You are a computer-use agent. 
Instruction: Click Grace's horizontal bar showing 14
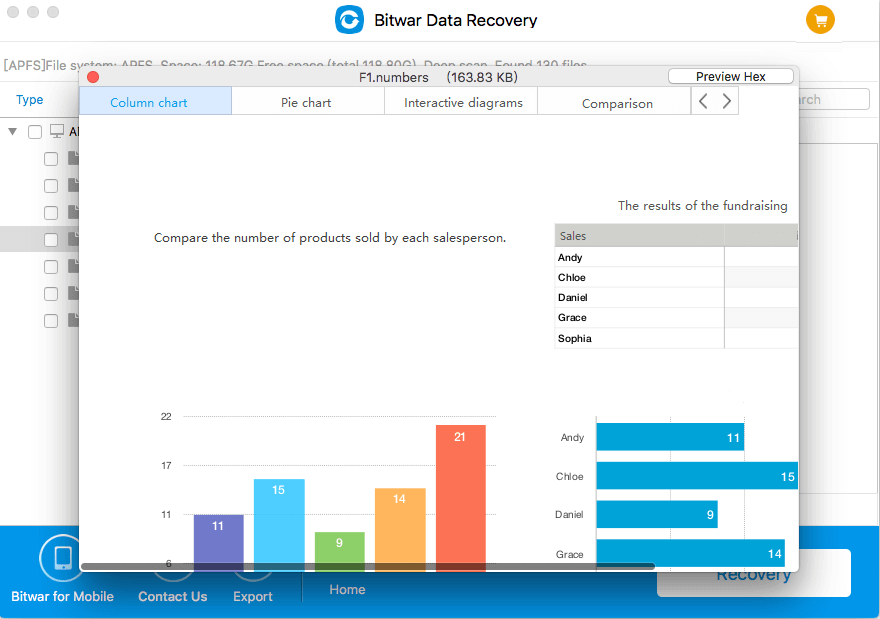click(690, 553)
